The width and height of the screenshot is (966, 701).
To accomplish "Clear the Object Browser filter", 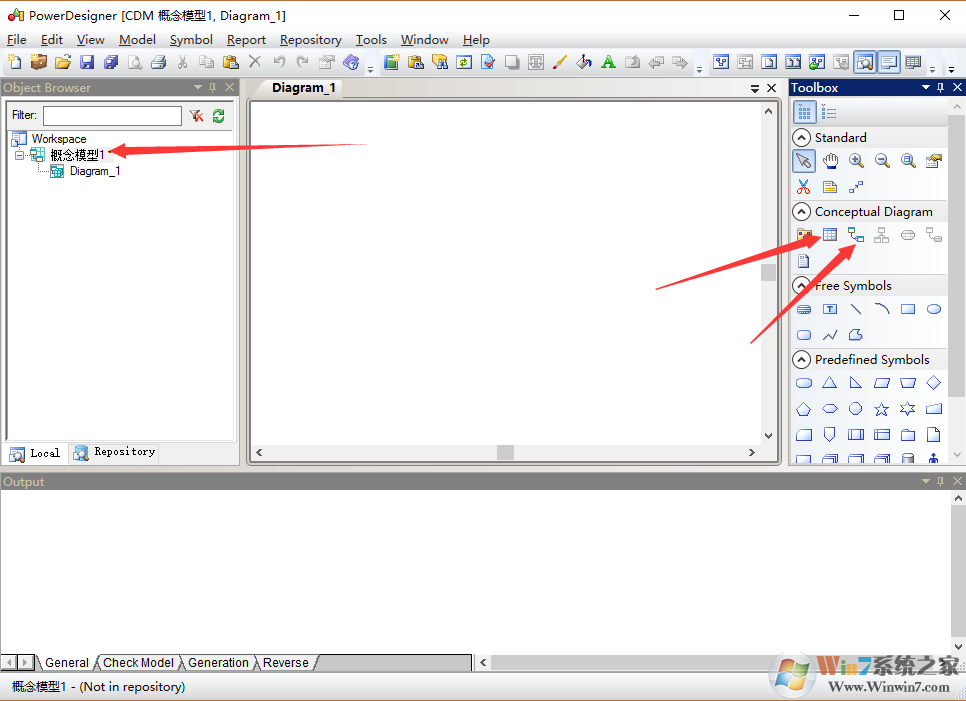I will pos(197,116).
